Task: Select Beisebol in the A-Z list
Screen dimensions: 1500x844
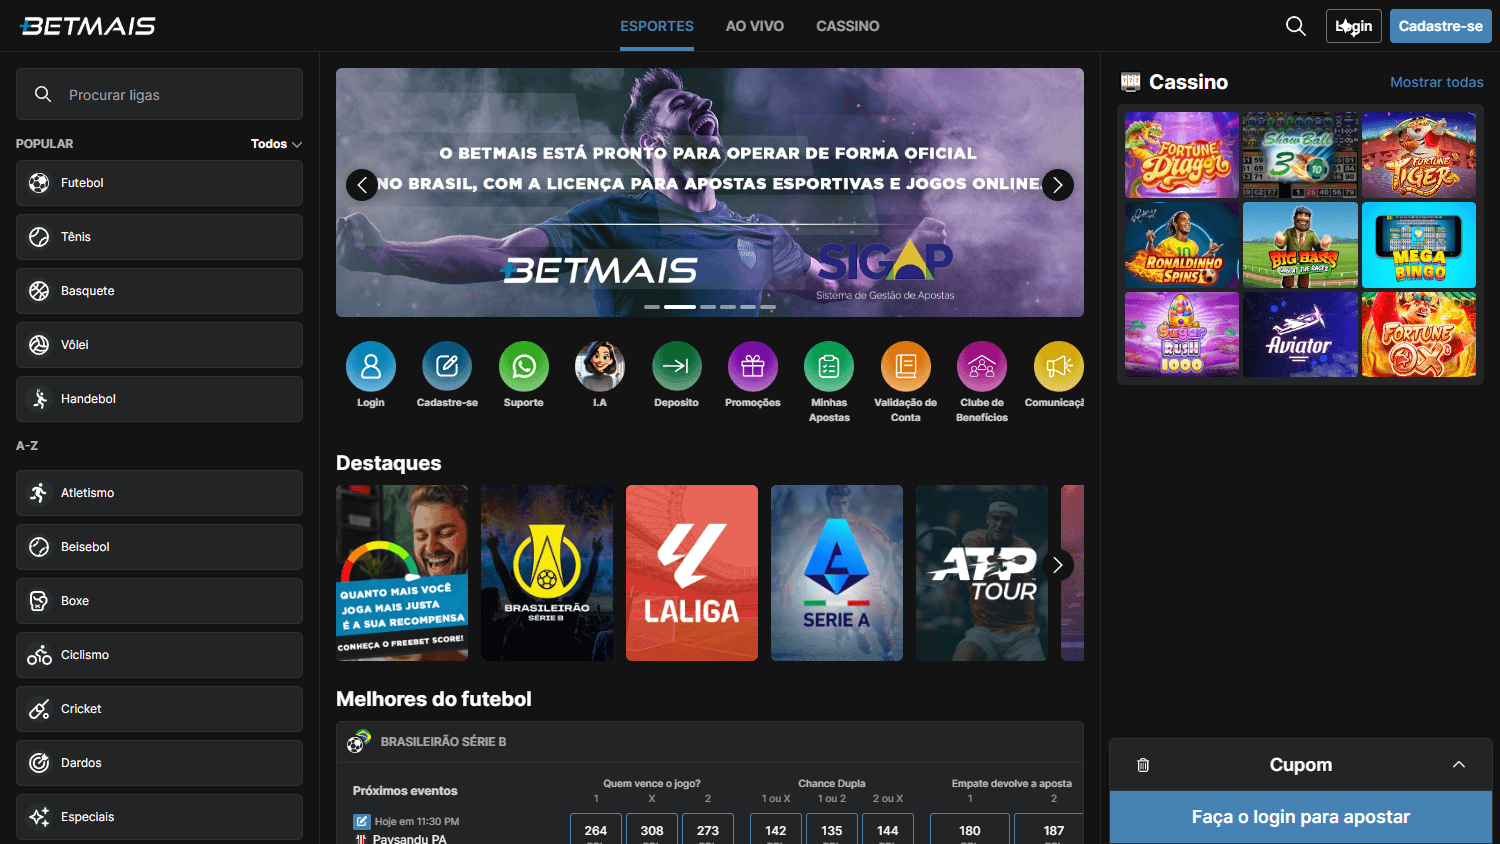Action: [x=159, y=547]
